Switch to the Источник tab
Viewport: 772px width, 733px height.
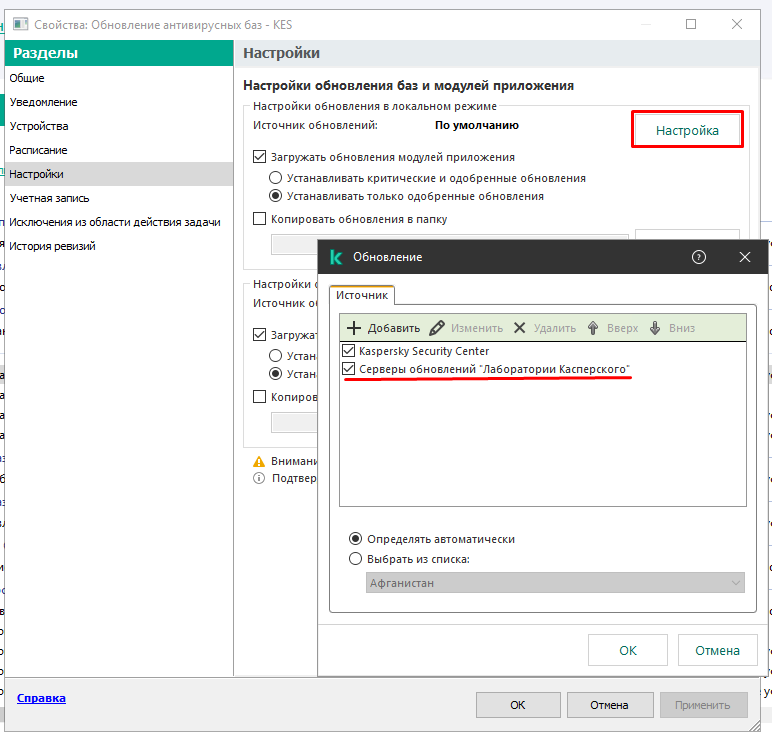(362, 295)
